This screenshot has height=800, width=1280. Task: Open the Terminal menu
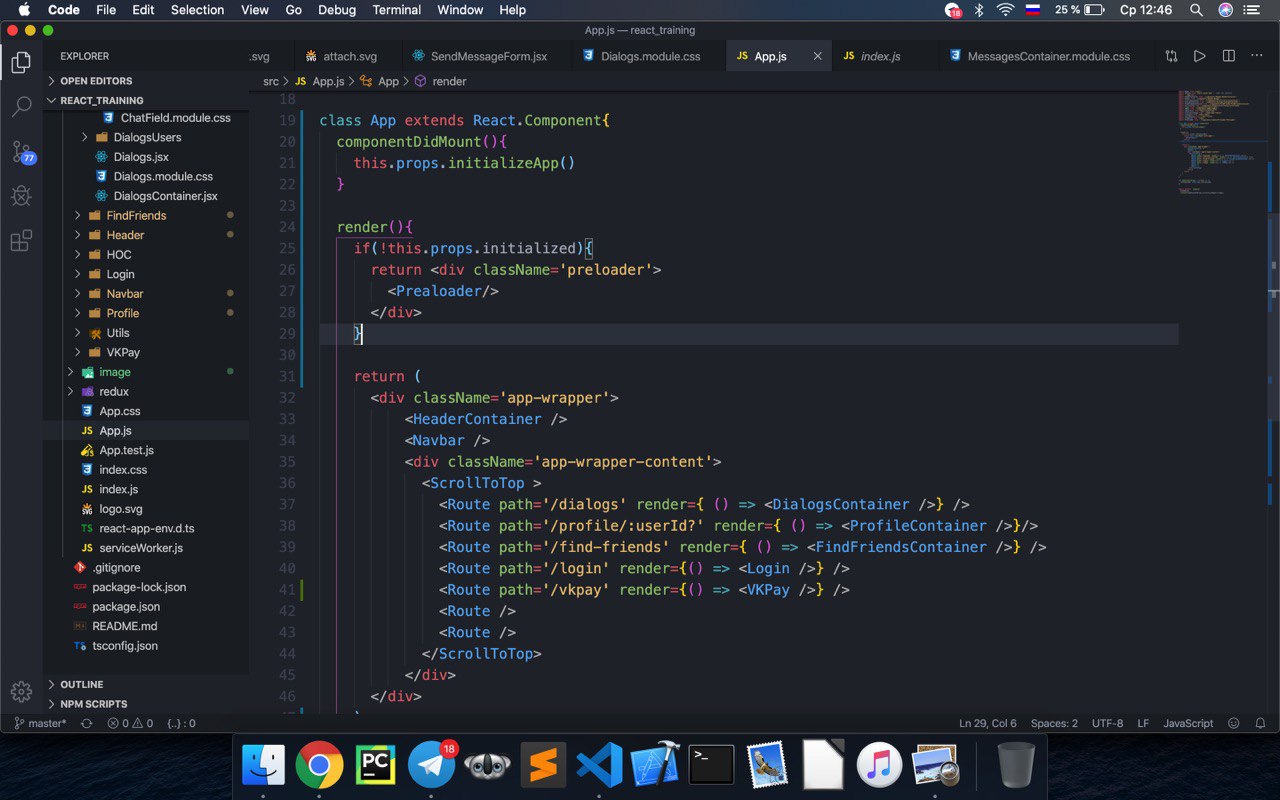396,10
